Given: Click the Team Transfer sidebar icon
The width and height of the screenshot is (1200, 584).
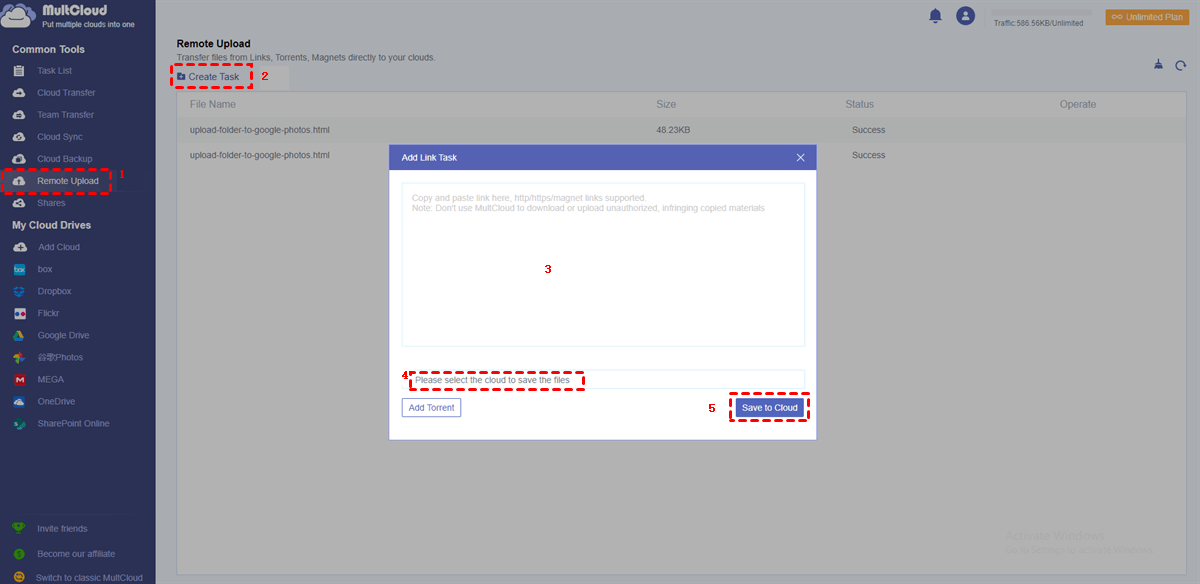Looking at the screenshot, I should tap(19, 115).
